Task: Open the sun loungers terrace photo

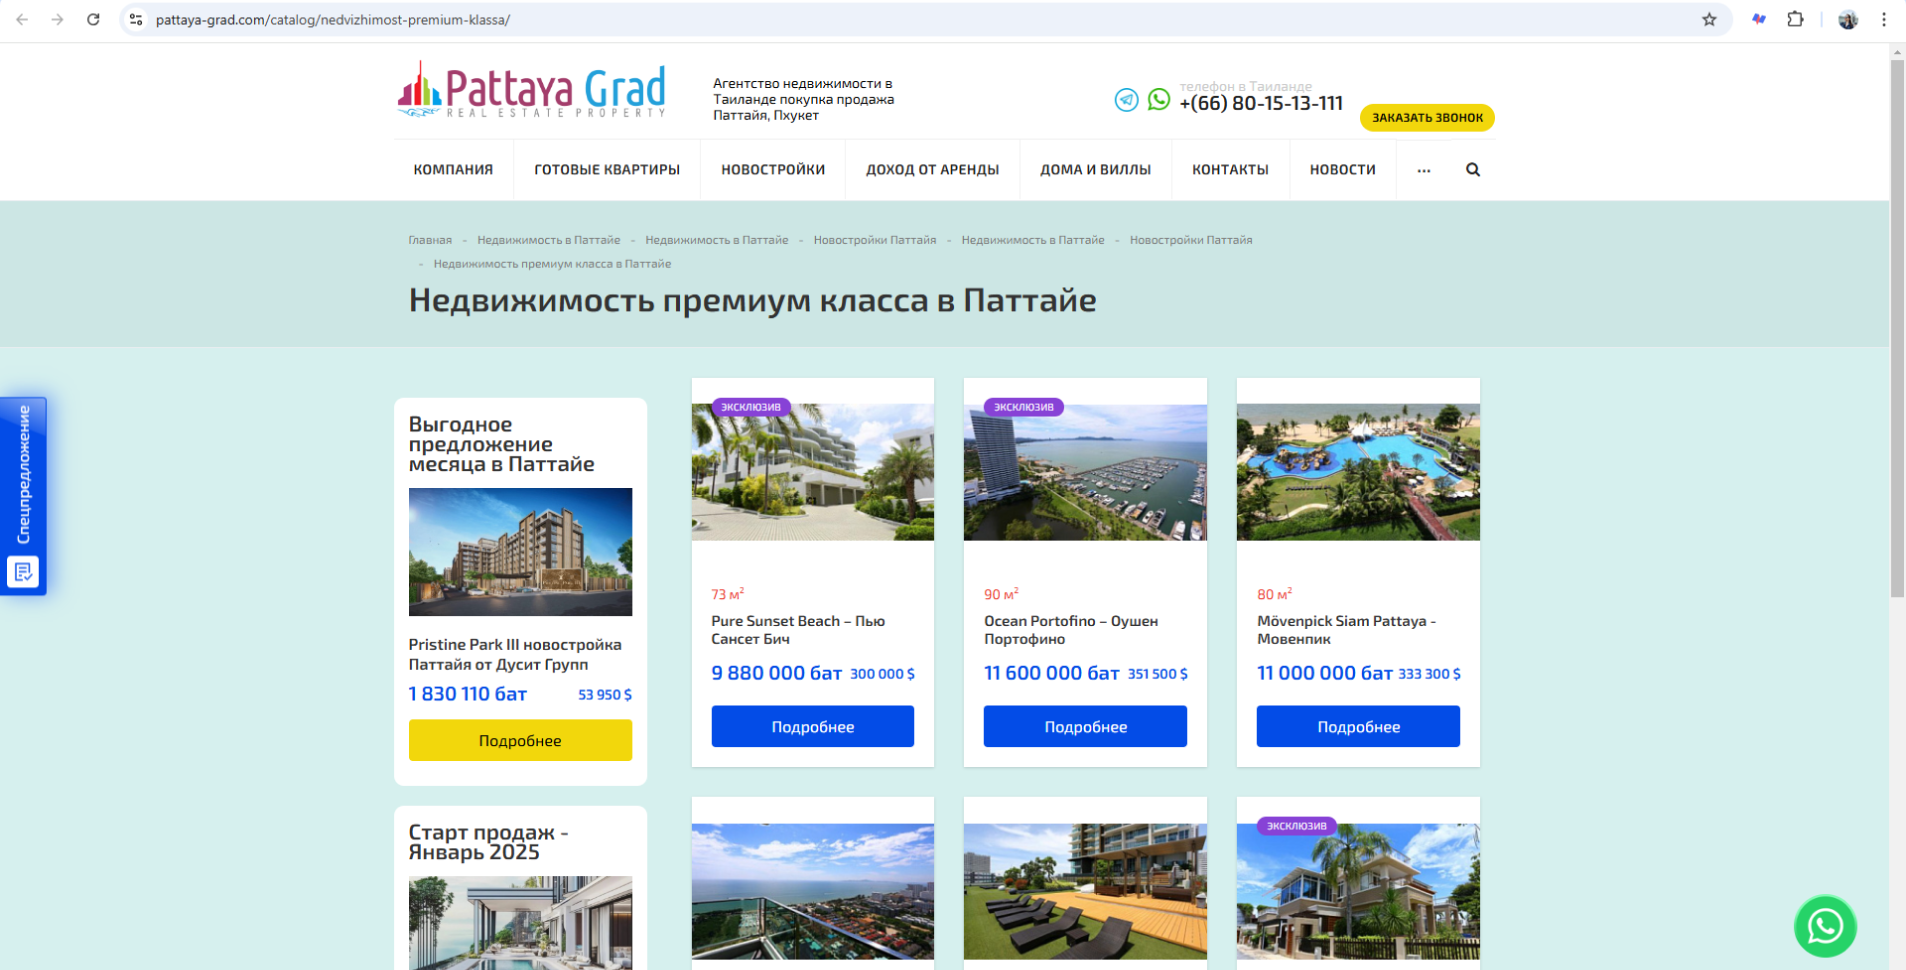Action: (x=1085, y=892)
